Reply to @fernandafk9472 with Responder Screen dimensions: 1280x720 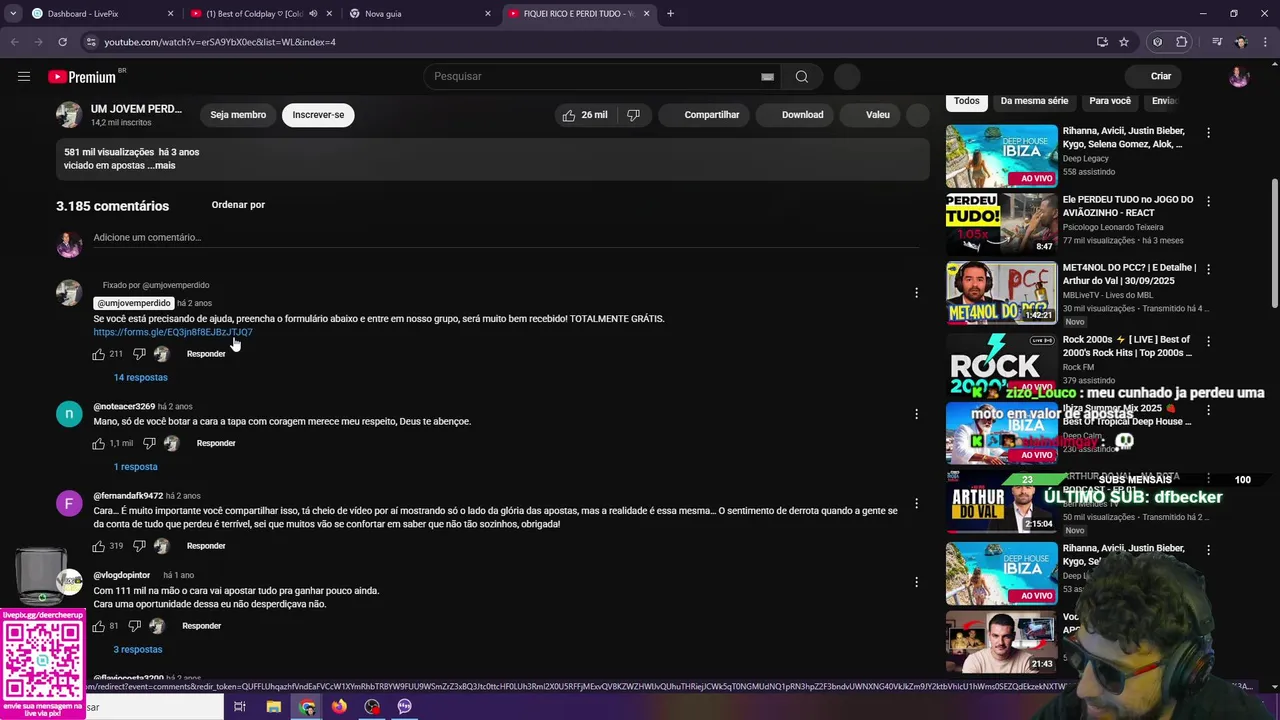coord(206,546)
